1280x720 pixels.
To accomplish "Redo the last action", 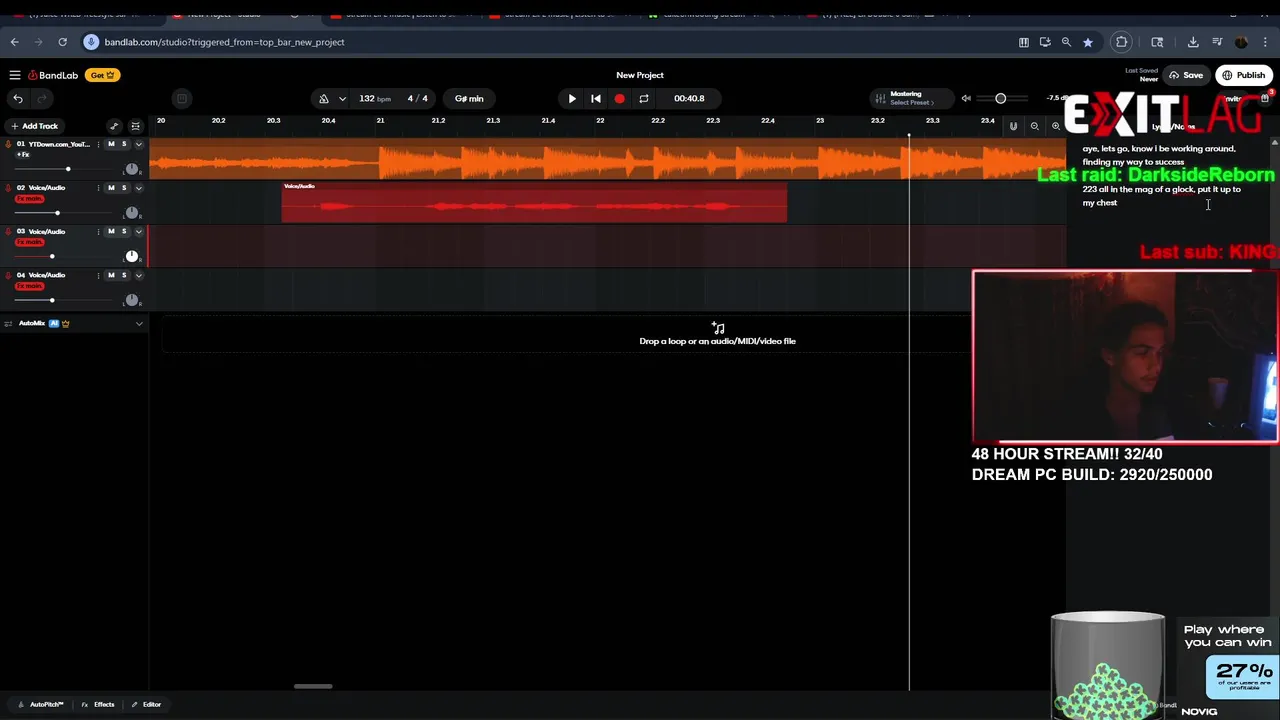I will [42, 98].
